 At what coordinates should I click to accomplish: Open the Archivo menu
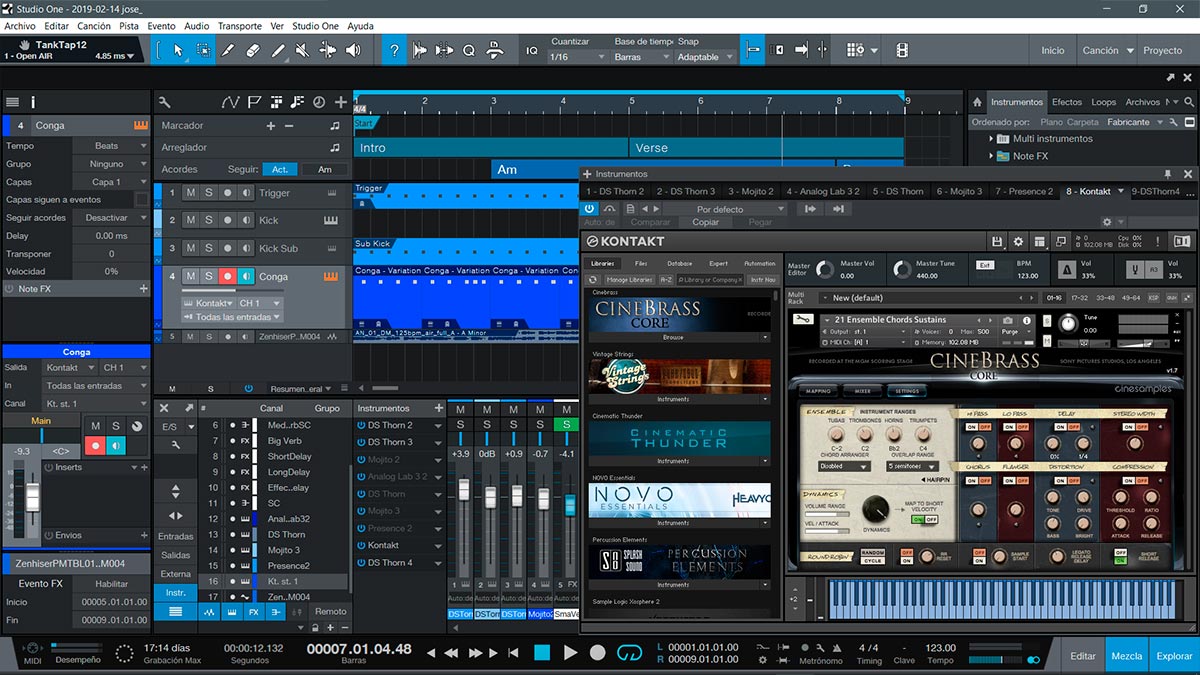click(x=20, y=25)
